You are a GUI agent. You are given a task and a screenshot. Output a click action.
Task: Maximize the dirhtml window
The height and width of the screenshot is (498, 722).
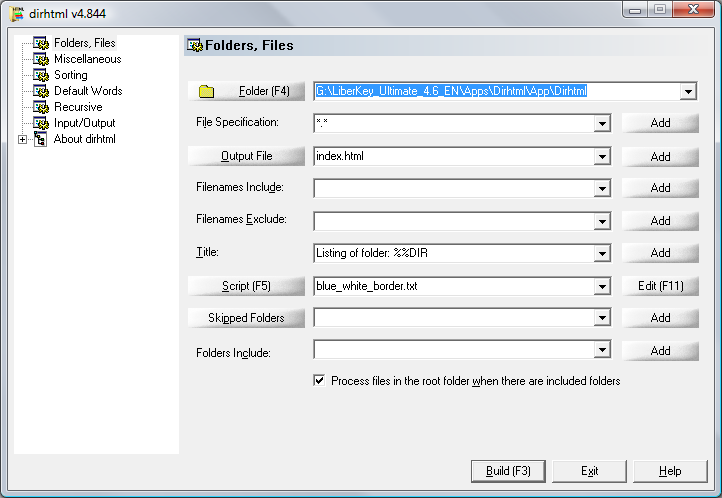coord(660,9)
